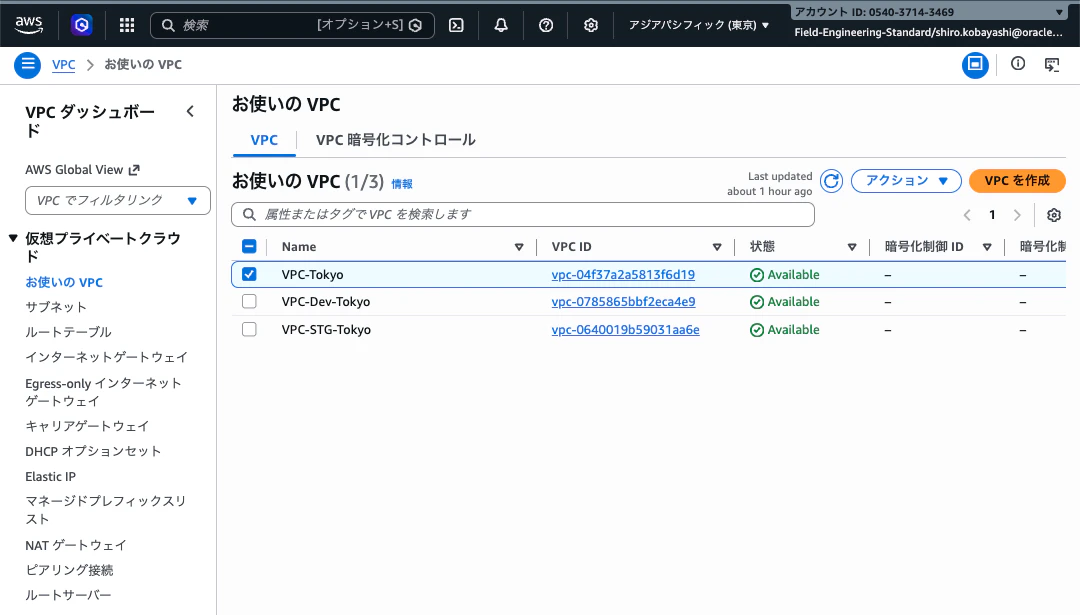This screenshot has height=615, width=1080.
Task: Open DHCP オプションセット in the sidebar
Action: (93, 451)
